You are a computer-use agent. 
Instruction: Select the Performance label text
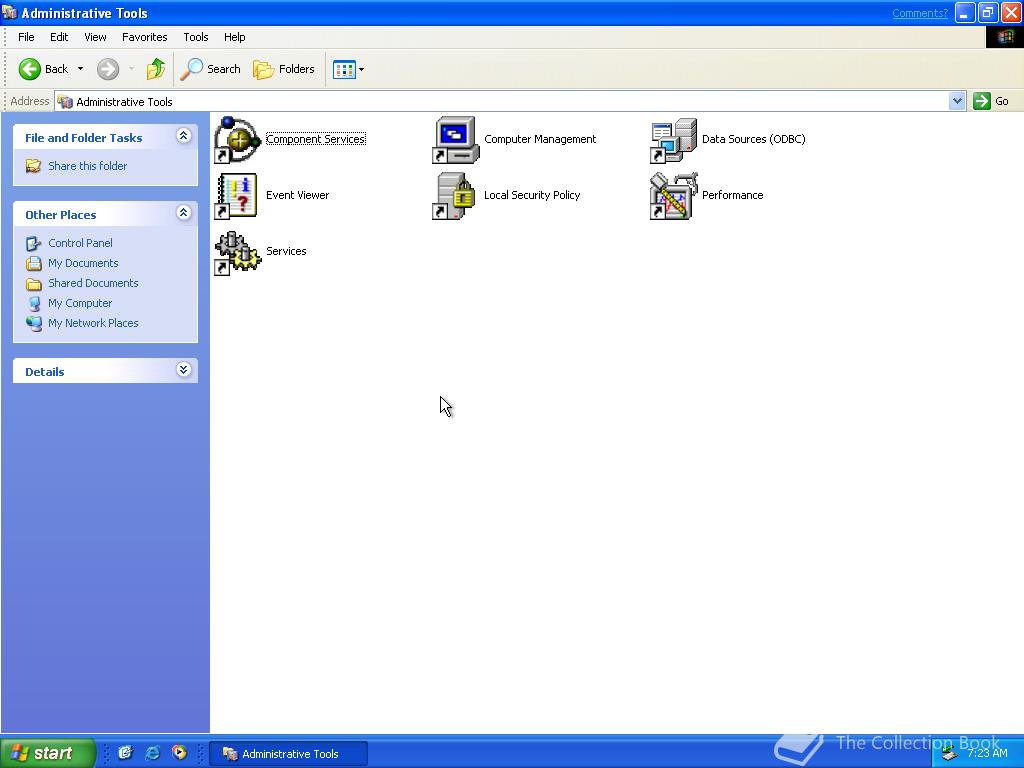point(732,195)
